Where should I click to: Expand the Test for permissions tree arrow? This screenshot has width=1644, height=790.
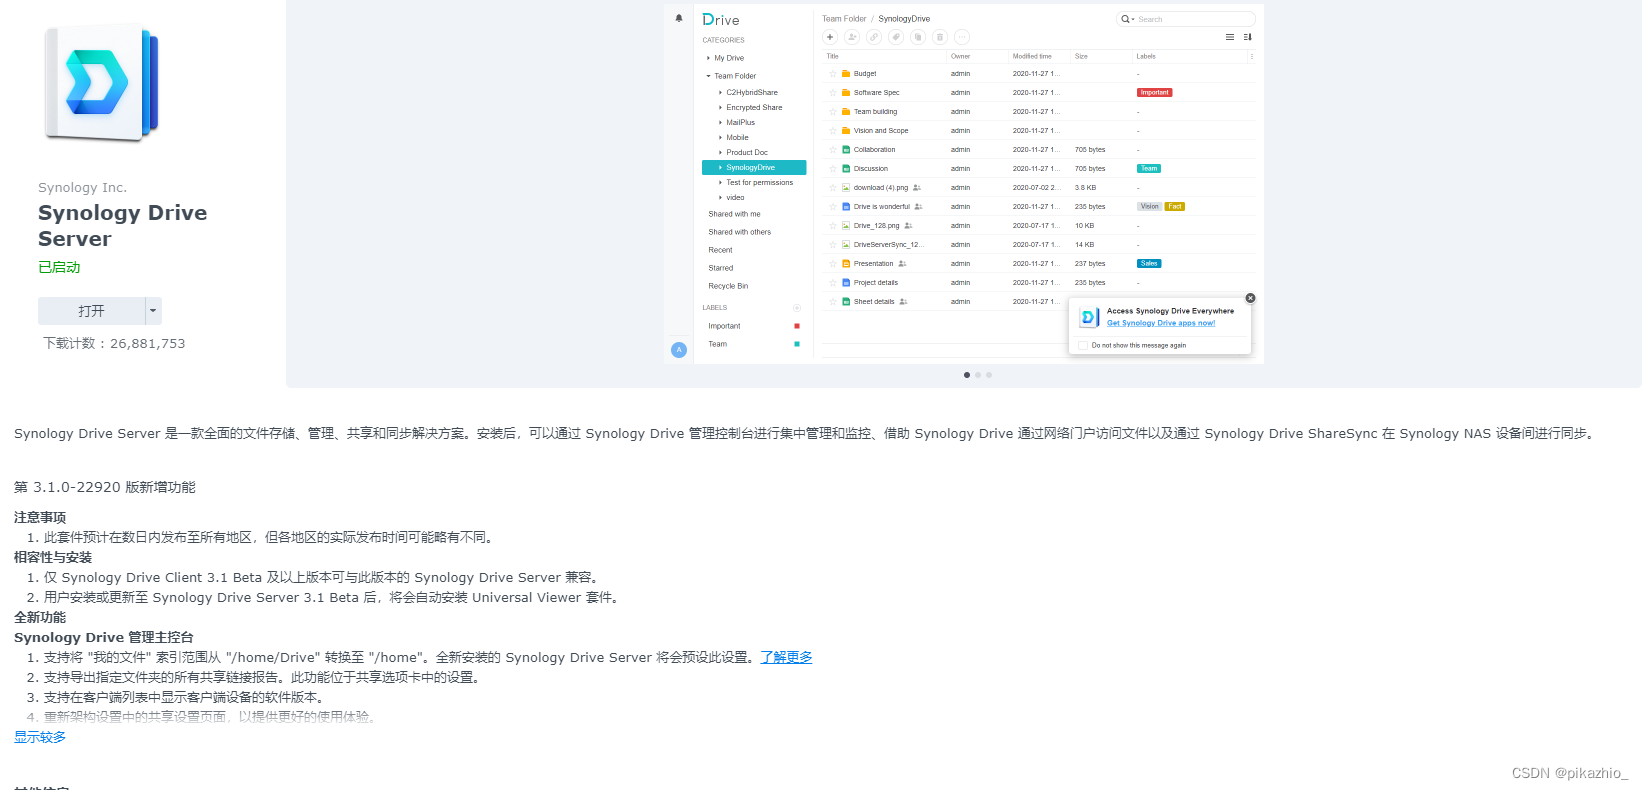point(720,183)
